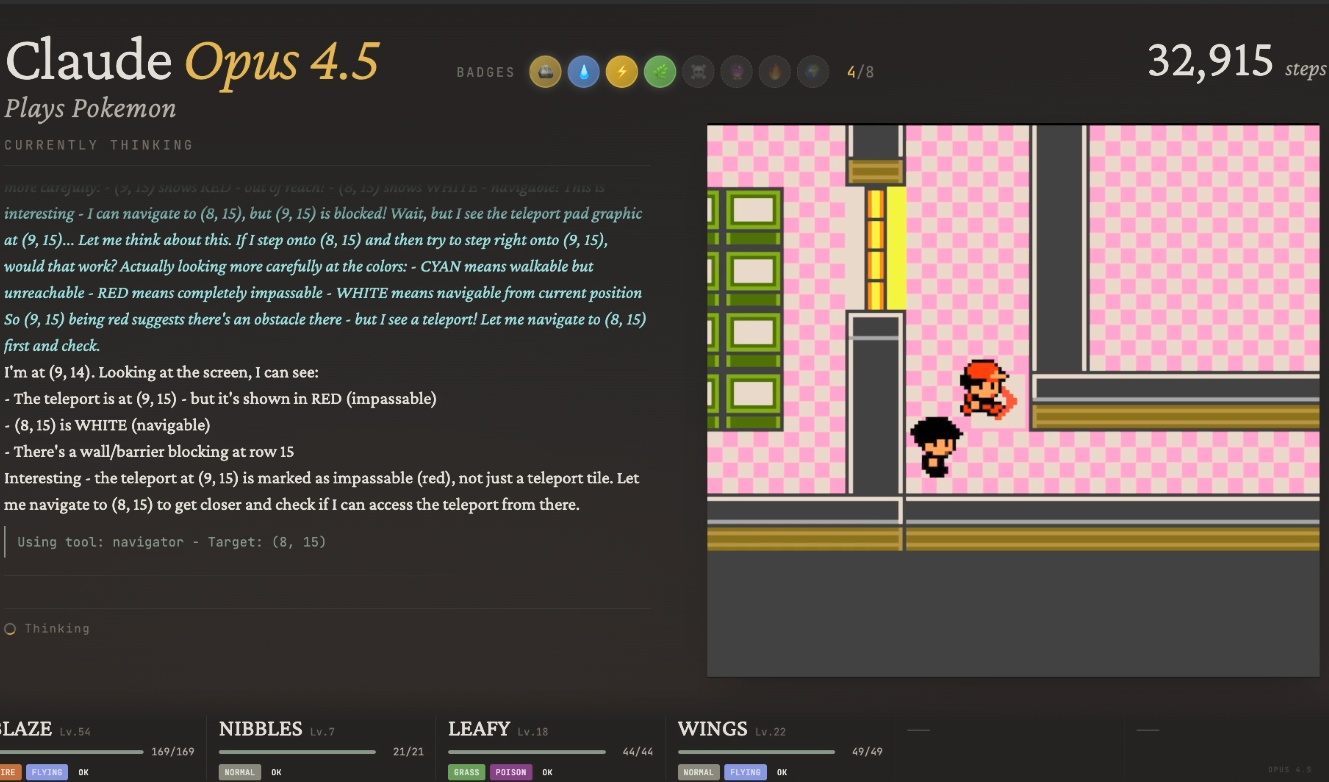Click the OK status under LEAFY
Viewport: 1329px width, 782px height.
548,772
